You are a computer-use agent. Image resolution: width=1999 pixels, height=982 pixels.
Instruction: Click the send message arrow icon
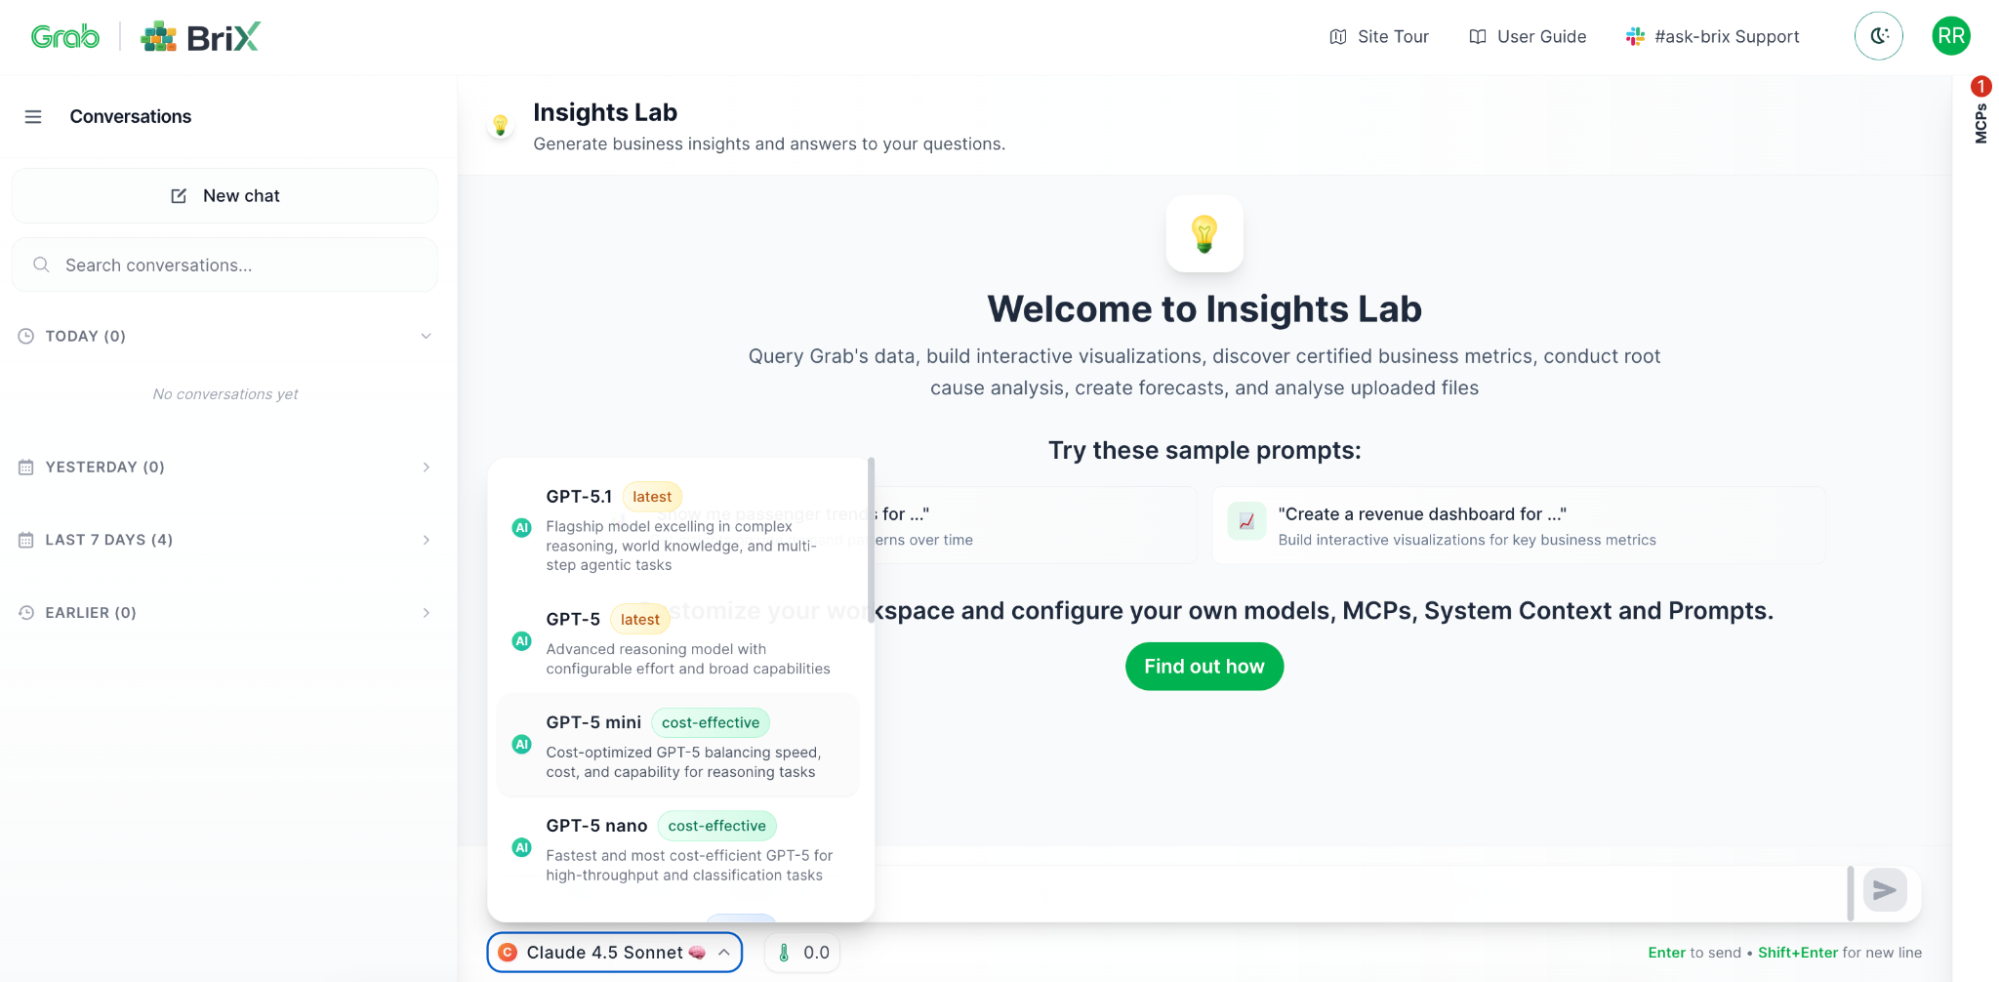click(1883, 890)
